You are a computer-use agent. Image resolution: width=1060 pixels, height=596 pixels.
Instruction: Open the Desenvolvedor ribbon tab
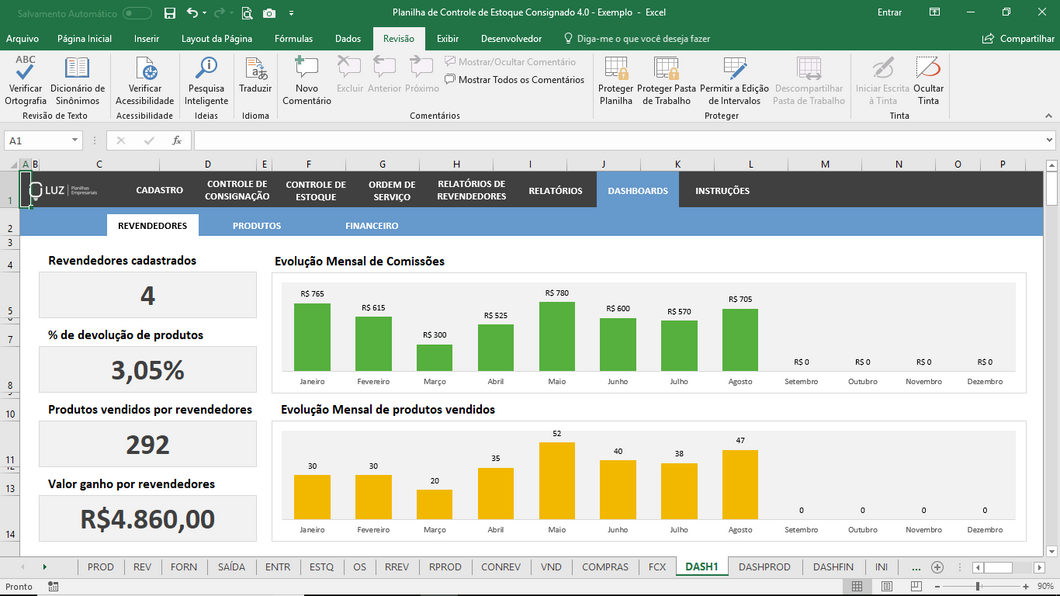pyautogui.click(x=511, y=39)
